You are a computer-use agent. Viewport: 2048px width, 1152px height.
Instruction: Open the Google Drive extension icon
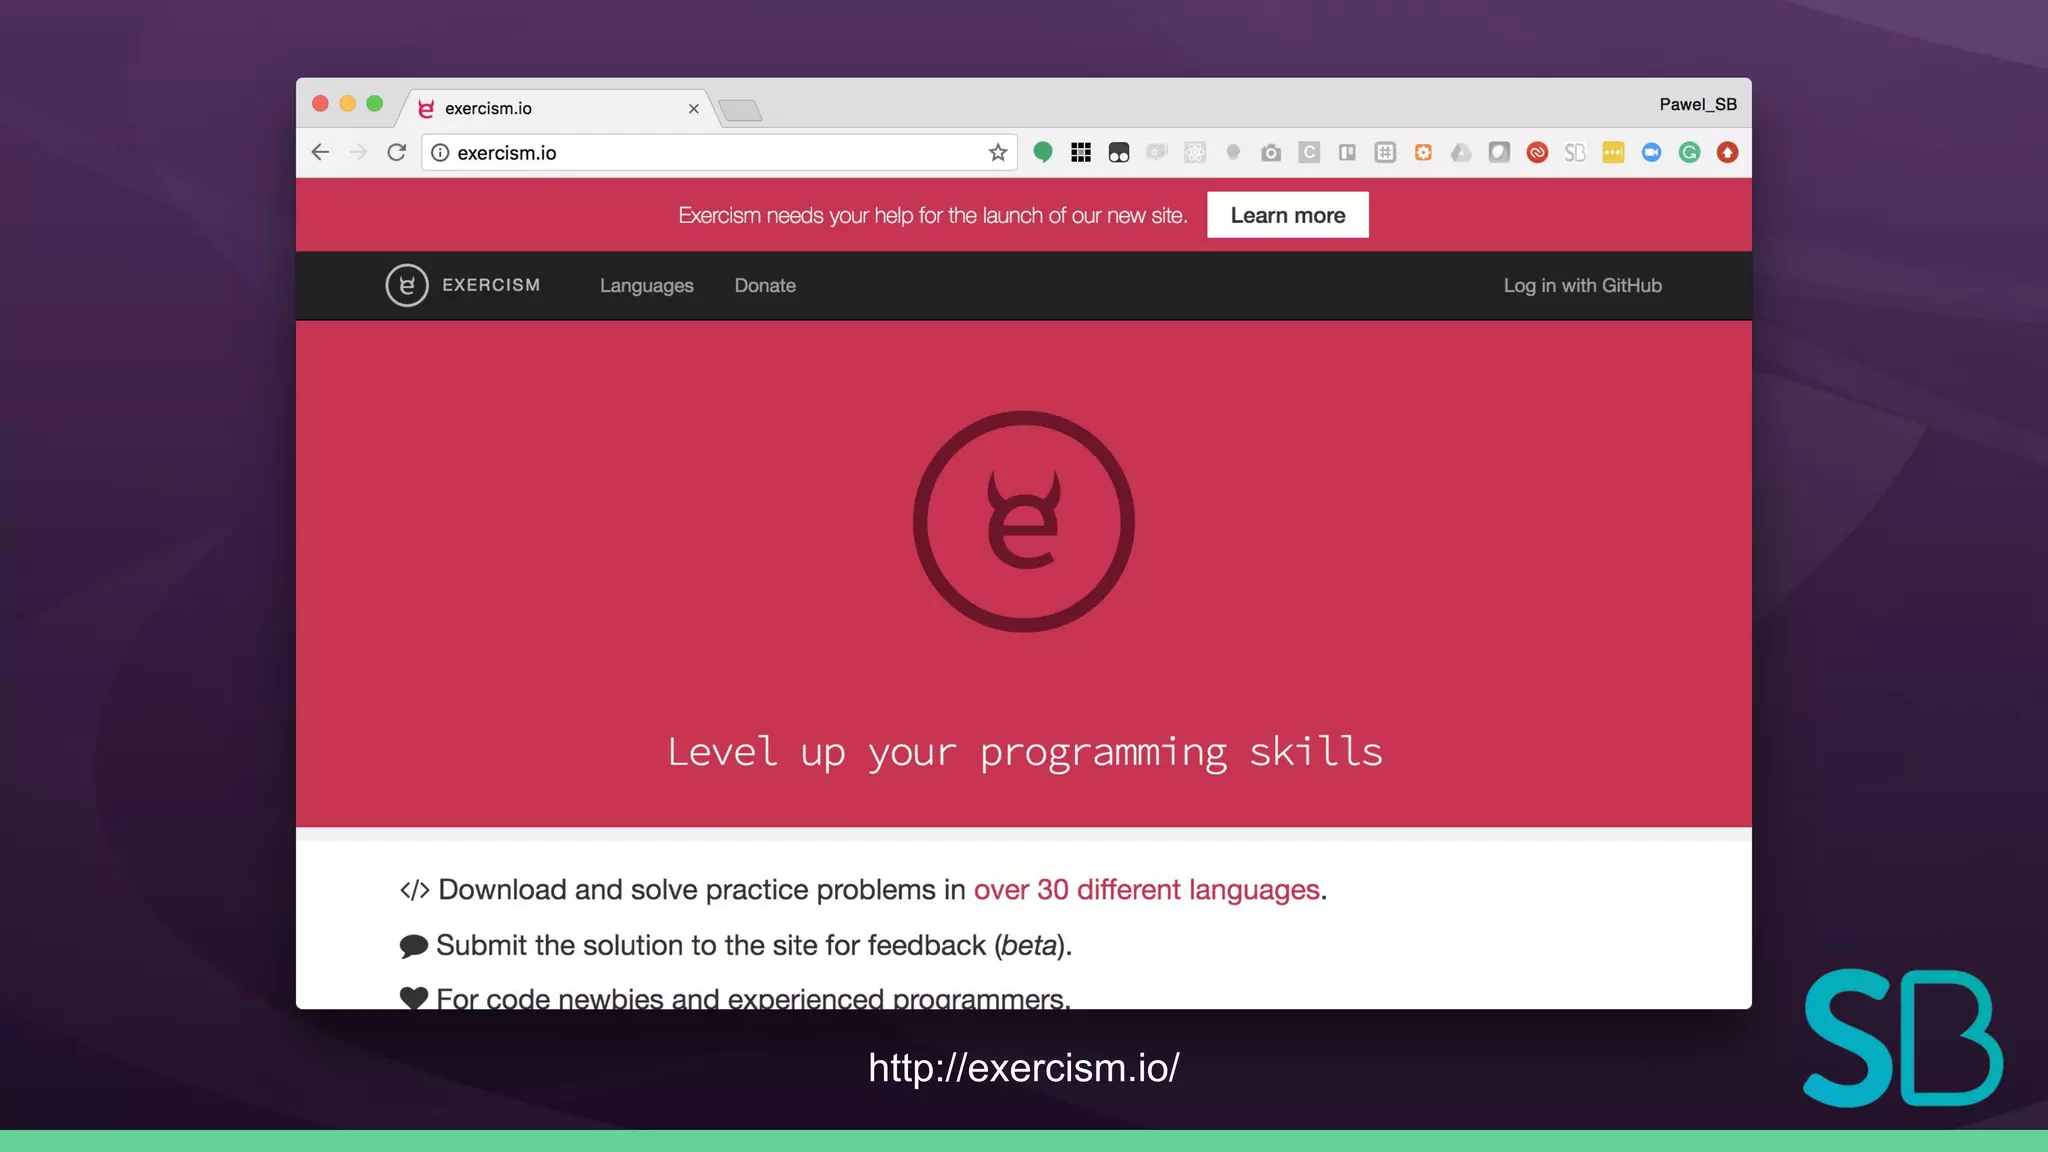coord(1461,153)
